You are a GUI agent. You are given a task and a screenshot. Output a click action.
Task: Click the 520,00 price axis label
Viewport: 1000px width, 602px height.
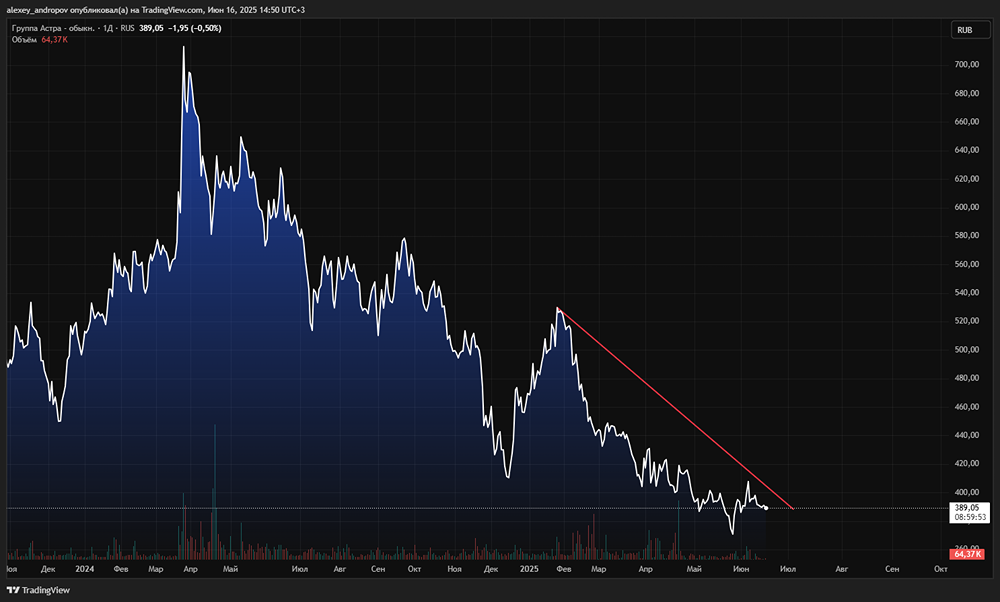point(967,321)
